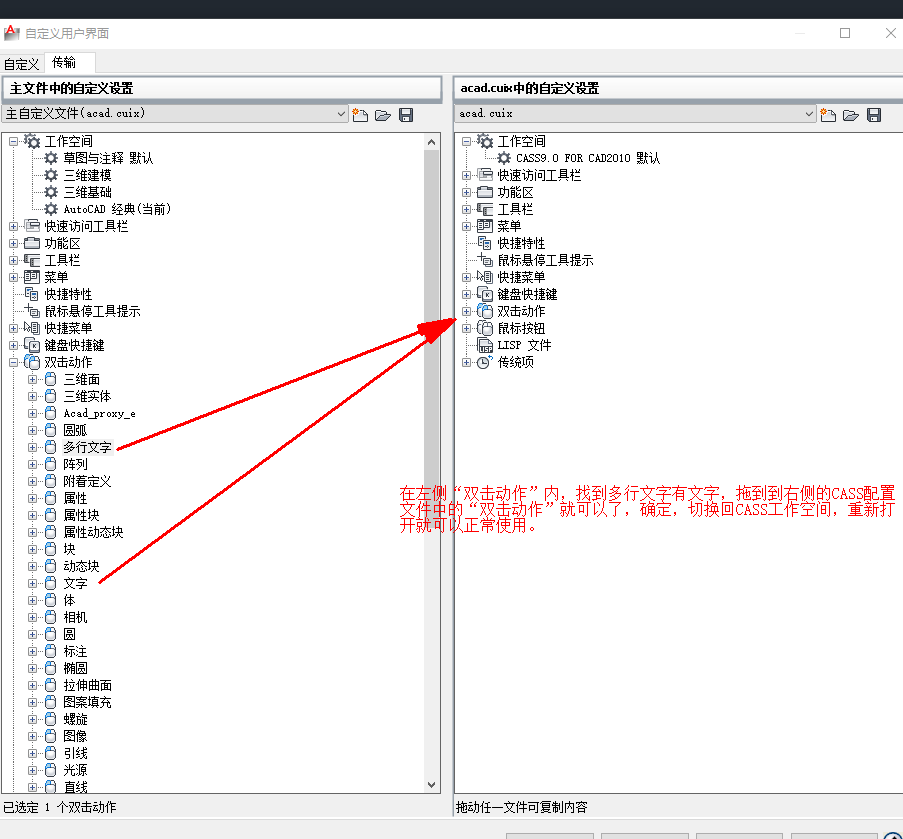Save current customization file in left pane
This screenshot has height=839, width=903.
point(406,115)
